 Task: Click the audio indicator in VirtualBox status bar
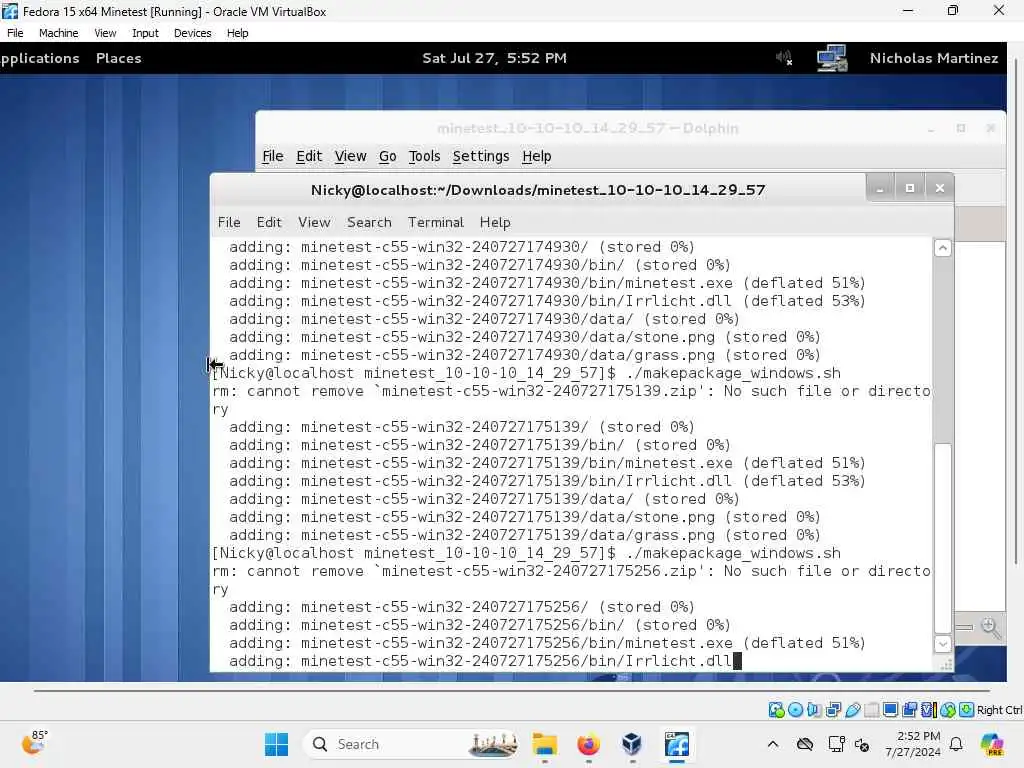coord(814,710)
